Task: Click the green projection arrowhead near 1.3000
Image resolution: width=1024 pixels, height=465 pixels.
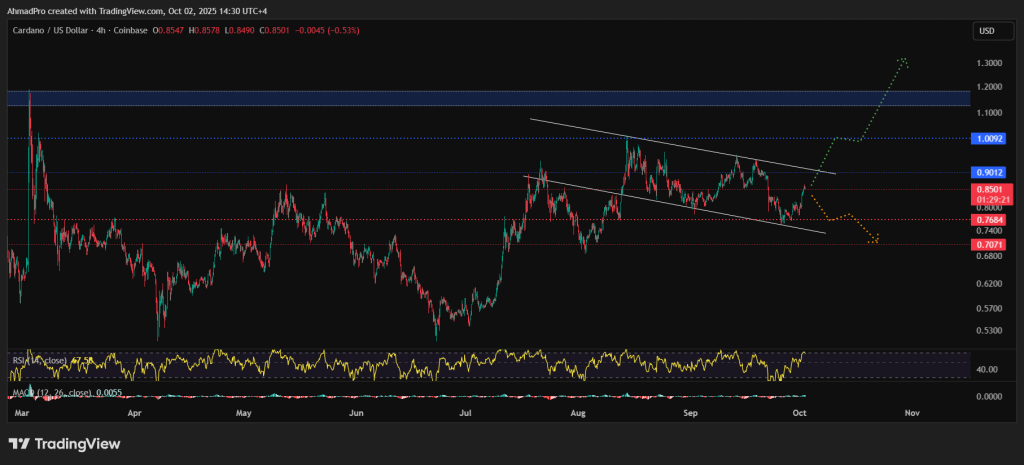Action: pyautogui.click(x=903, y=60)
